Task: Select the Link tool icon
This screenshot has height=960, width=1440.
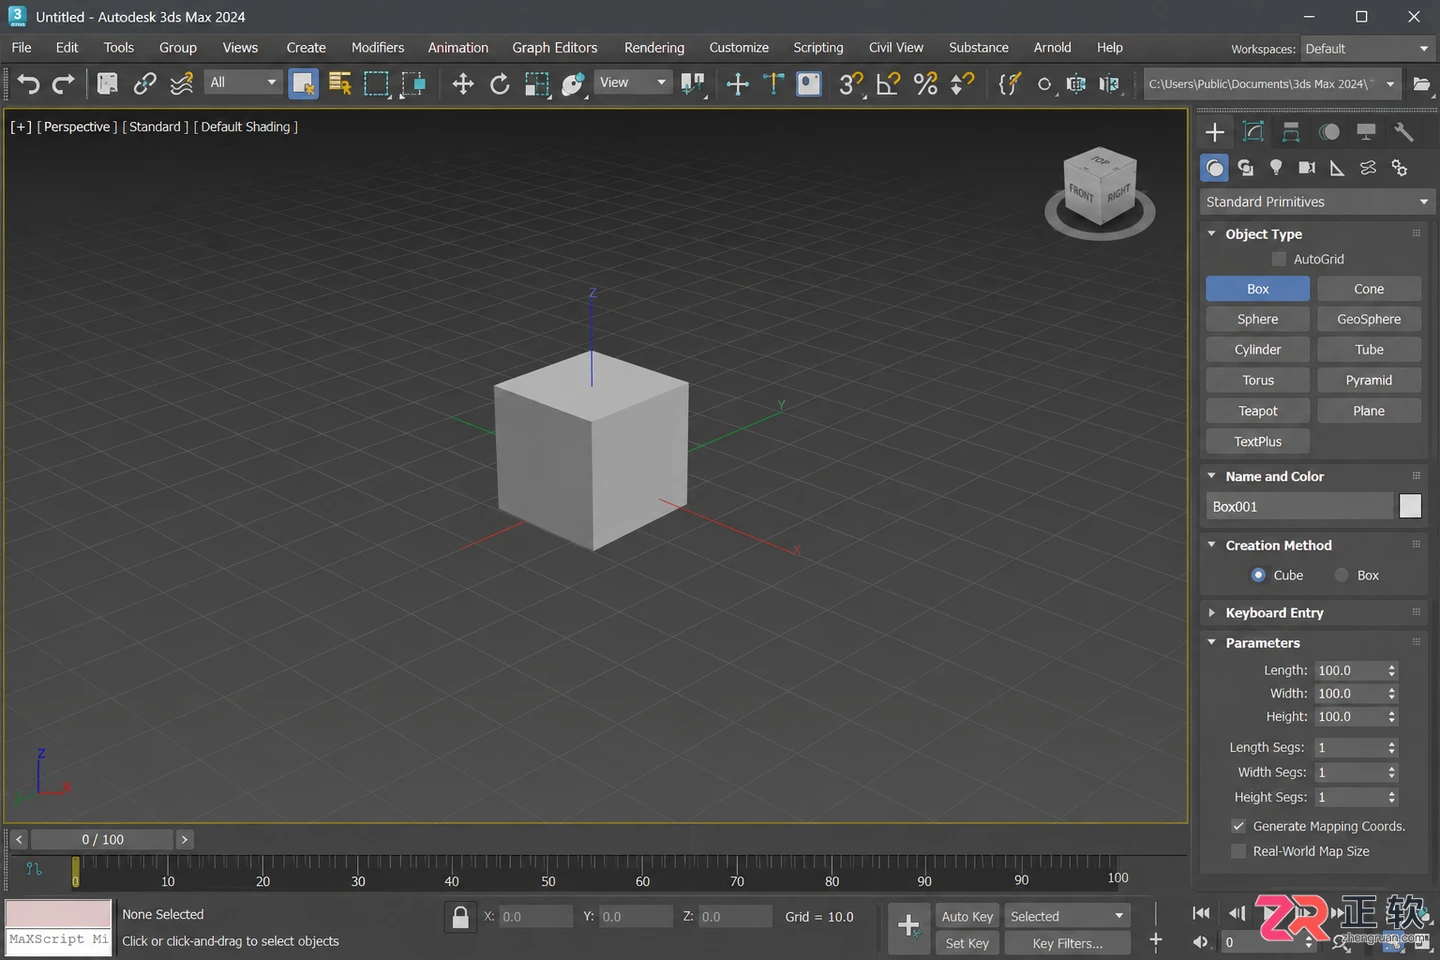Action: 145,84
